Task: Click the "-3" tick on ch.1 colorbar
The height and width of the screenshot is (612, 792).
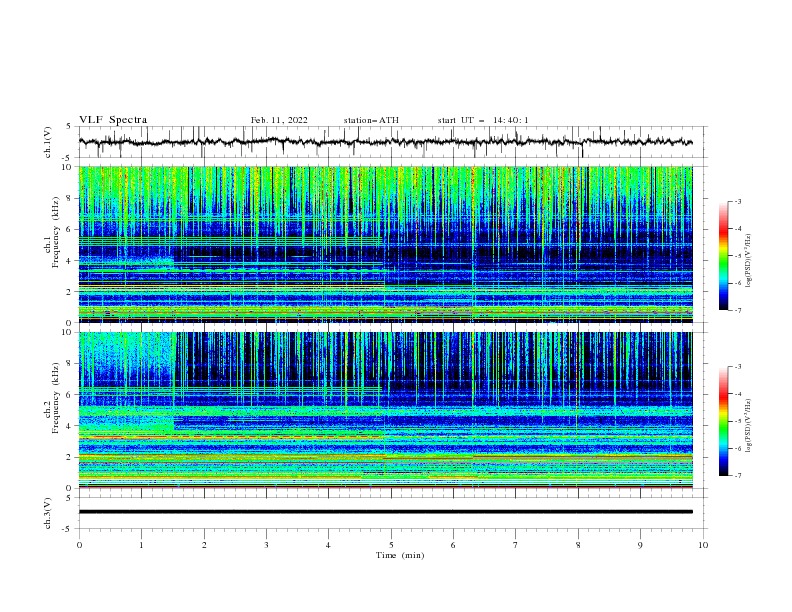Action: [737, 201]
